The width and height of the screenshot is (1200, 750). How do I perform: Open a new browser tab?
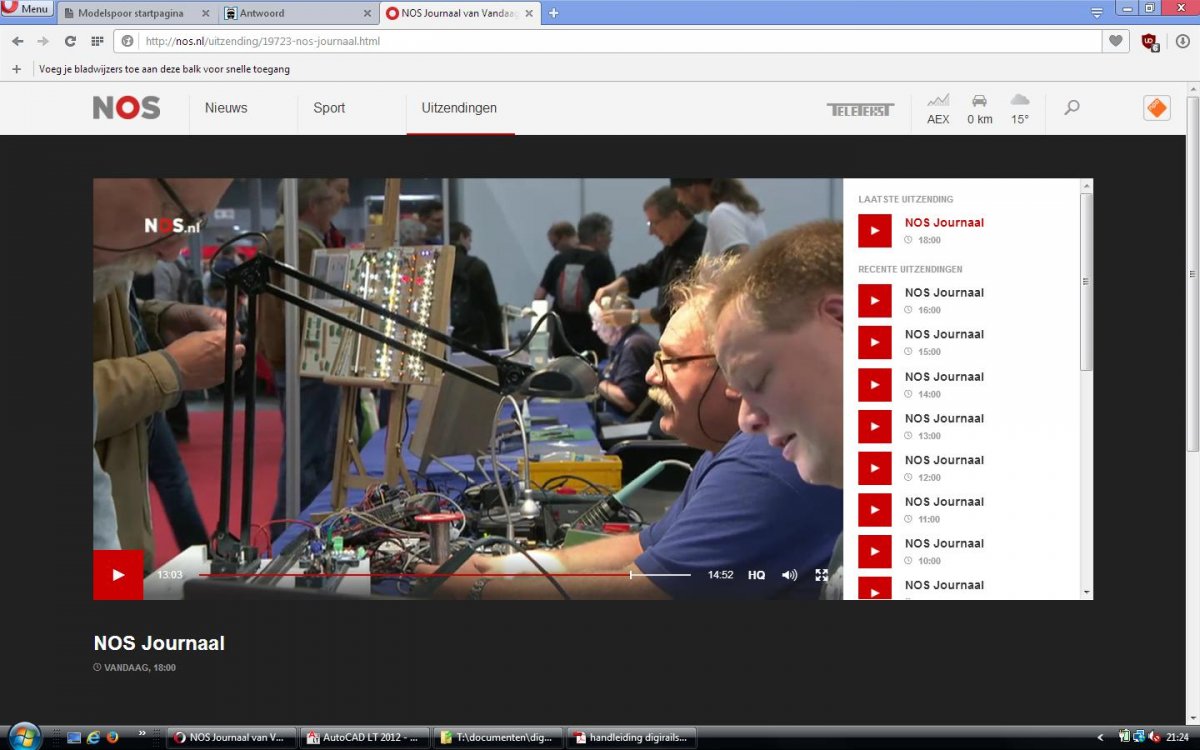coord(554,13)
